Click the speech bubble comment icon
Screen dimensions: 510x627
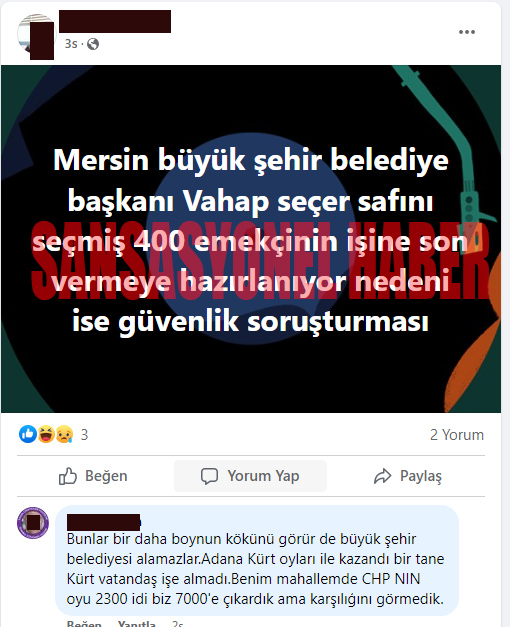pyautogui.click(x=209, y=476)
